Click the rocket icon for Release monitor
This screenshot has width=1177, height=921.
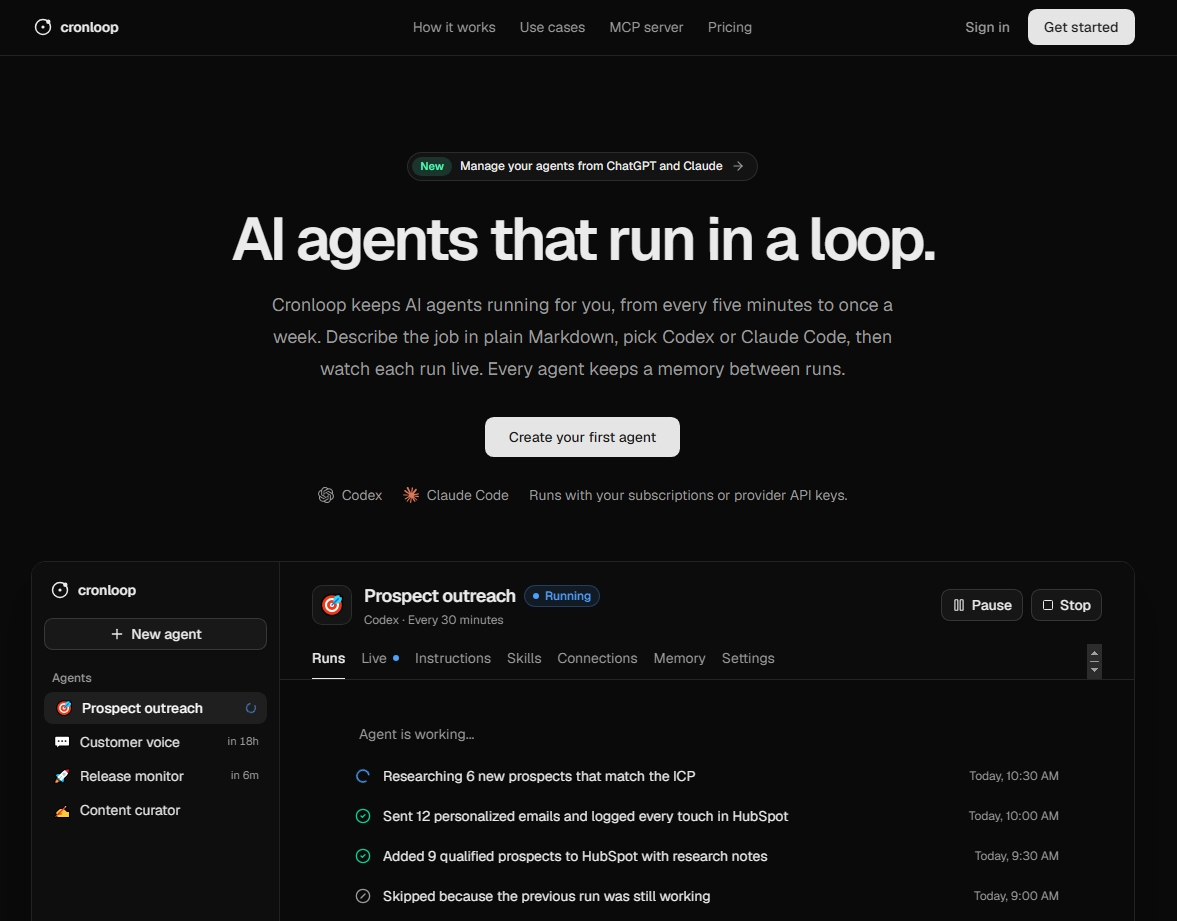tap(62, 776)
